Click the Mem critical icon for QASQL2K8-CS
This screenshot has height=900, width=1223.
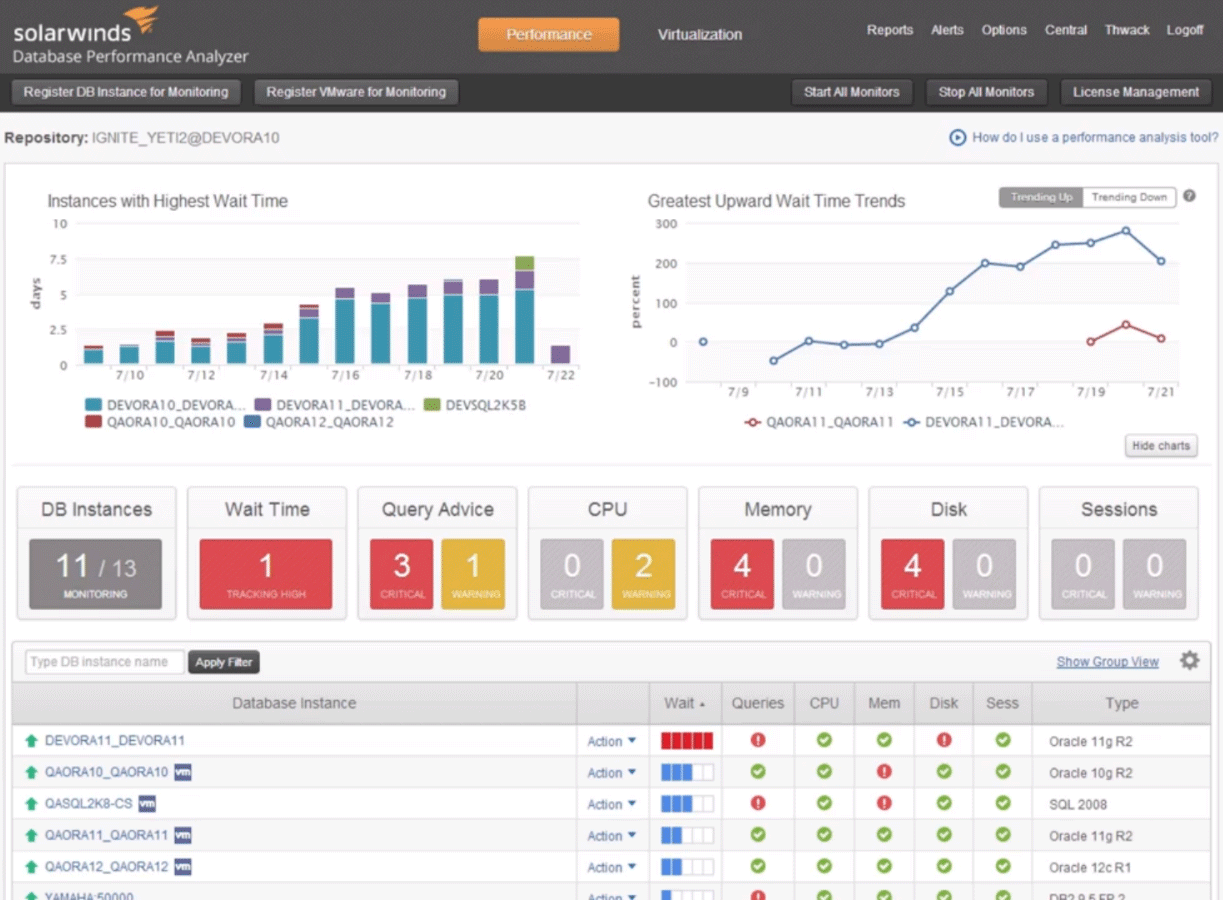click(884, 804)
